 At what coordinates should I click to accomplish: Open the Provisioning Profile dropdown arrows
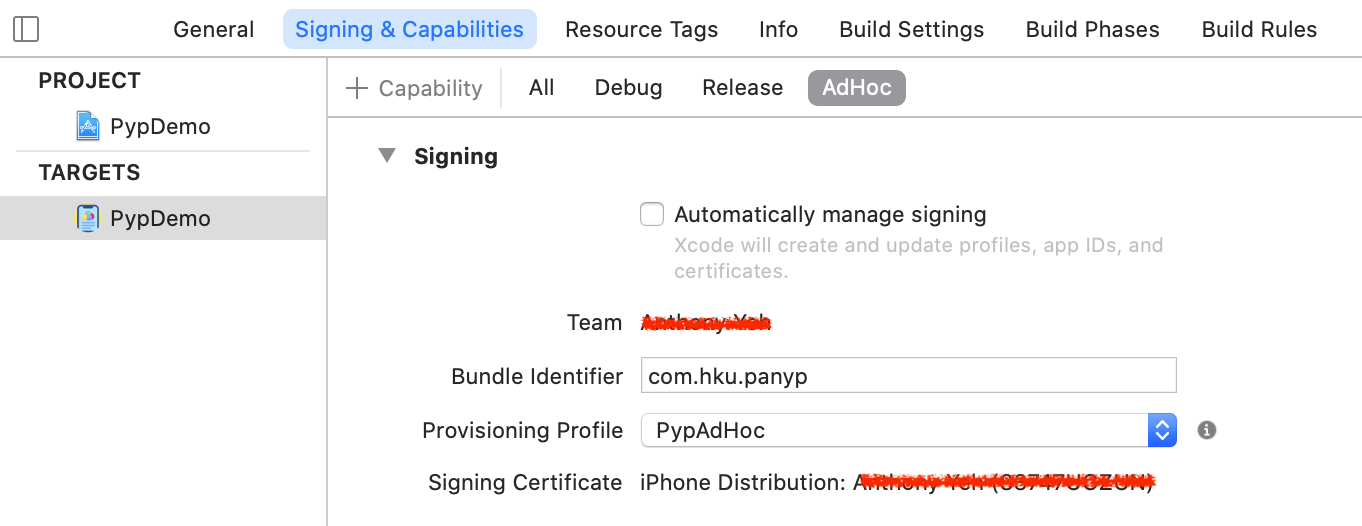tap(1162, 430)
